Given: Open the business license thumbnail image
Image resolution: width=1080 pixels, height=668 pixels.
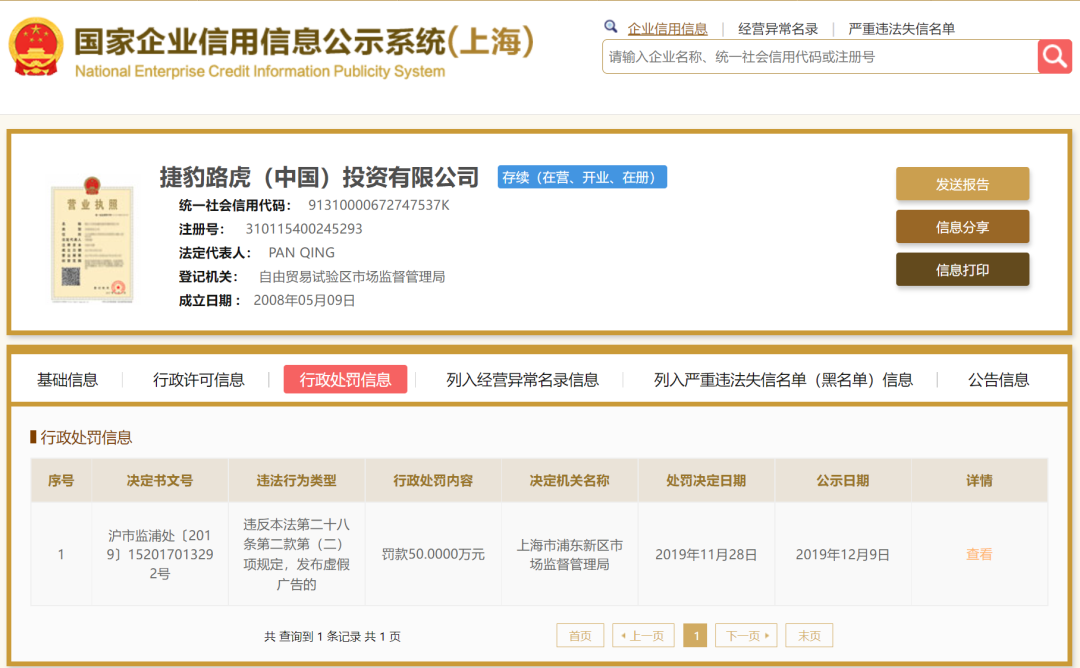Looking at the screenshot, I should pyautogui.click(x=92, y=240).
